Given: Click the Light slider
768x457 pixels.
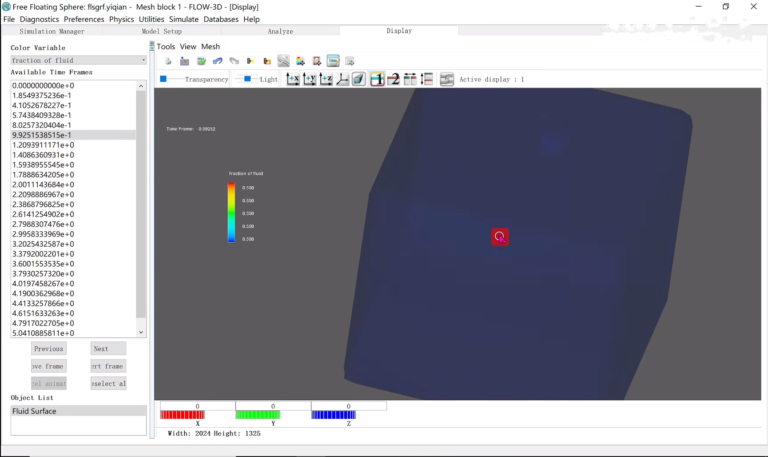Looking at the screenshot, I should tap(247, 79).
